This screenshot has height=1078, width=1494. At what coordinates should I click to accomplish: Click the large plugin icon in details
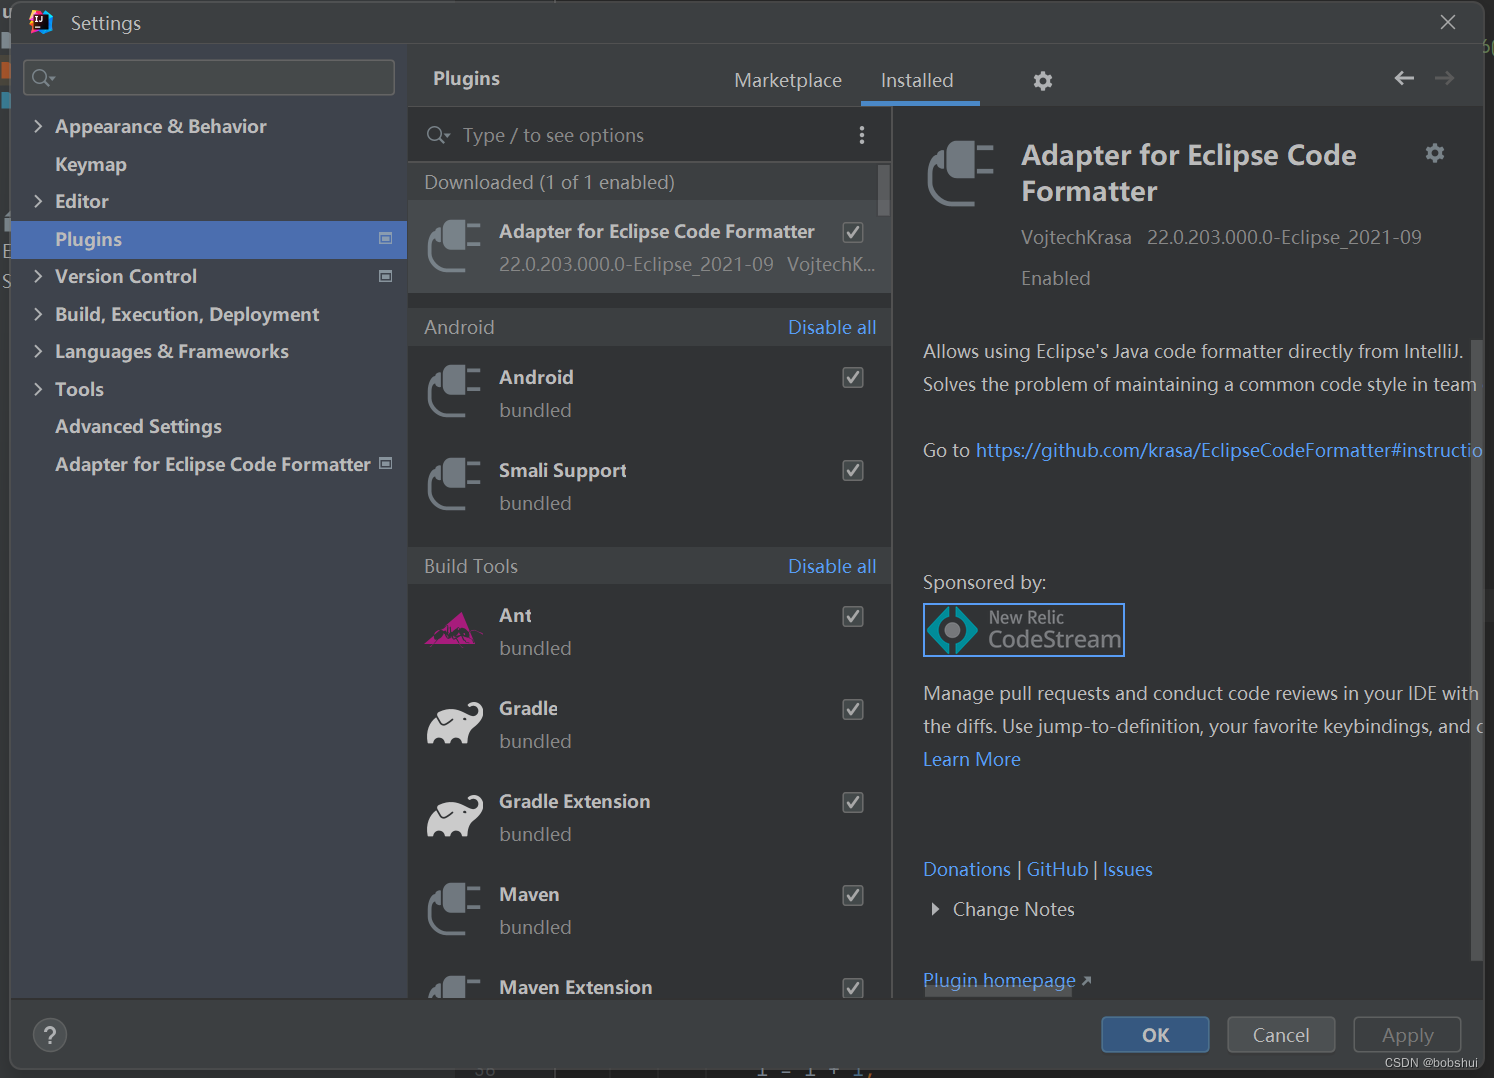pyautogui.click(x=960, y=174)
